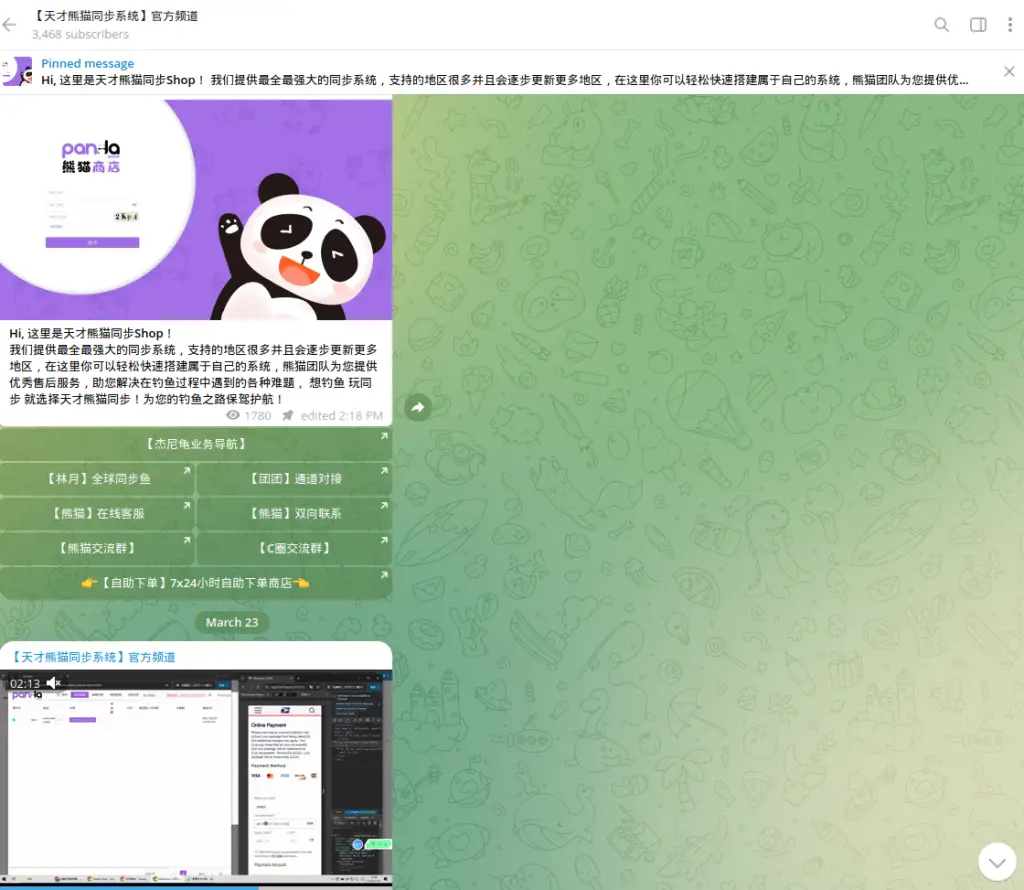Open the 【林月】全球同步鱼 link button
Image resolution: width=1024 pixels, height=890 pixels.
(97, 479)
